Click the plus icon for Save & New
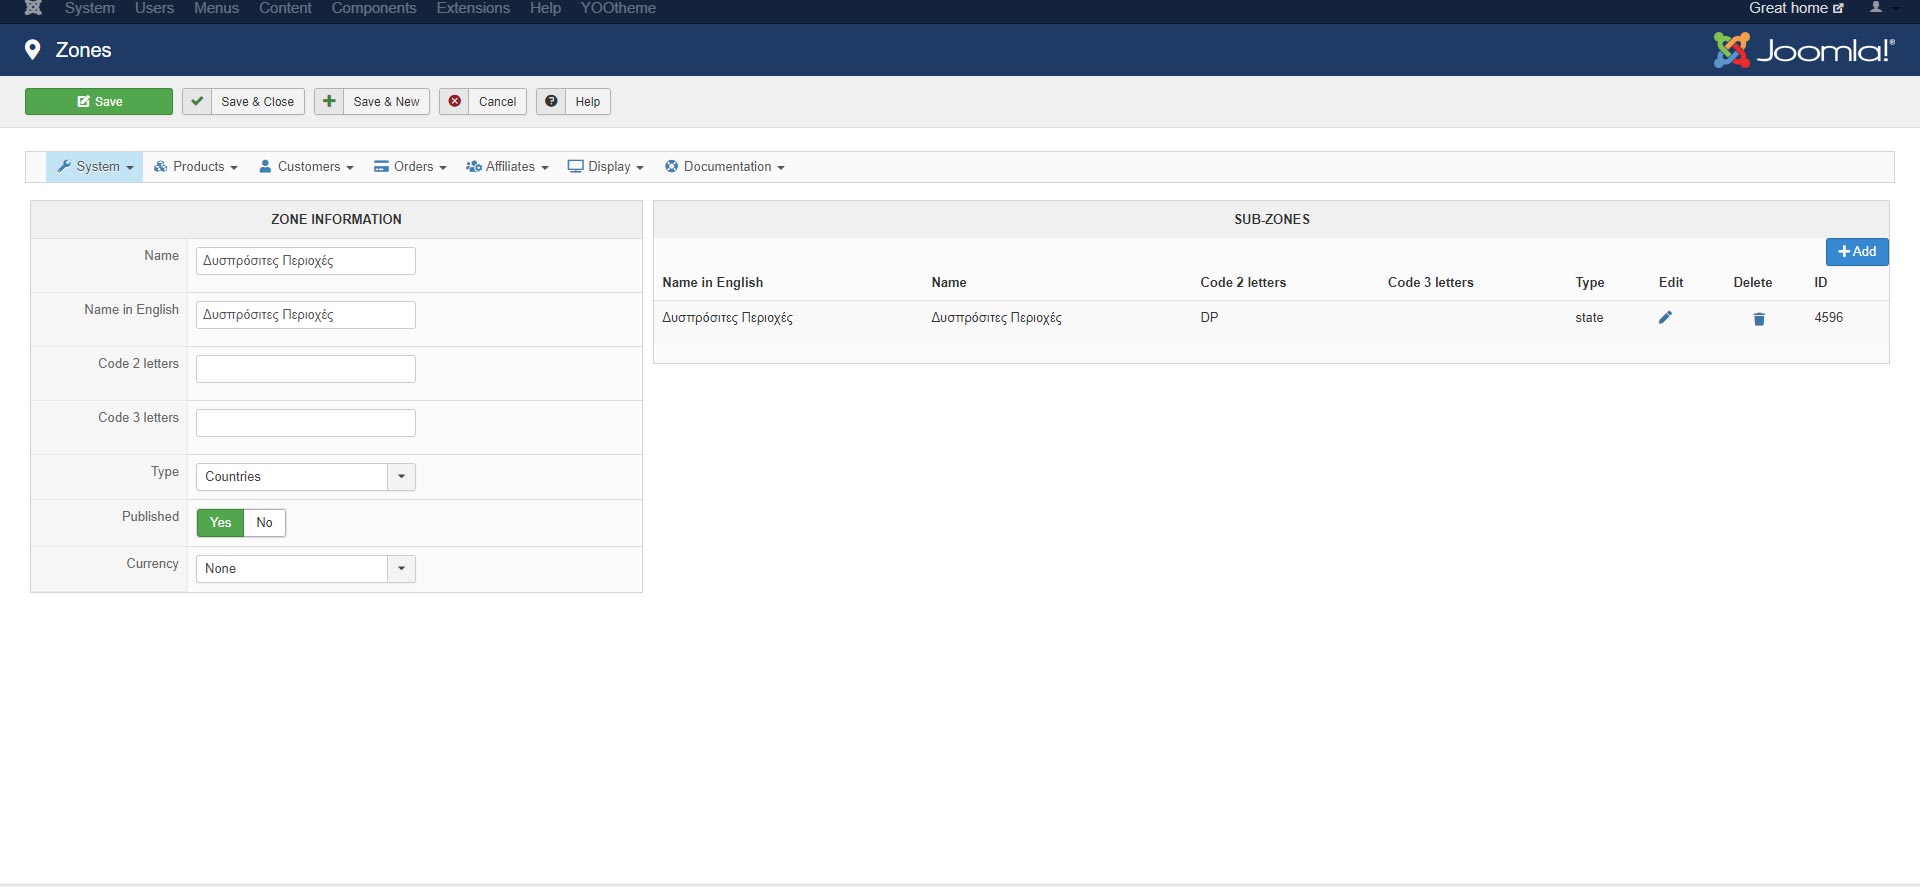This screenshot has width=1920, height=887. point(329,102)
